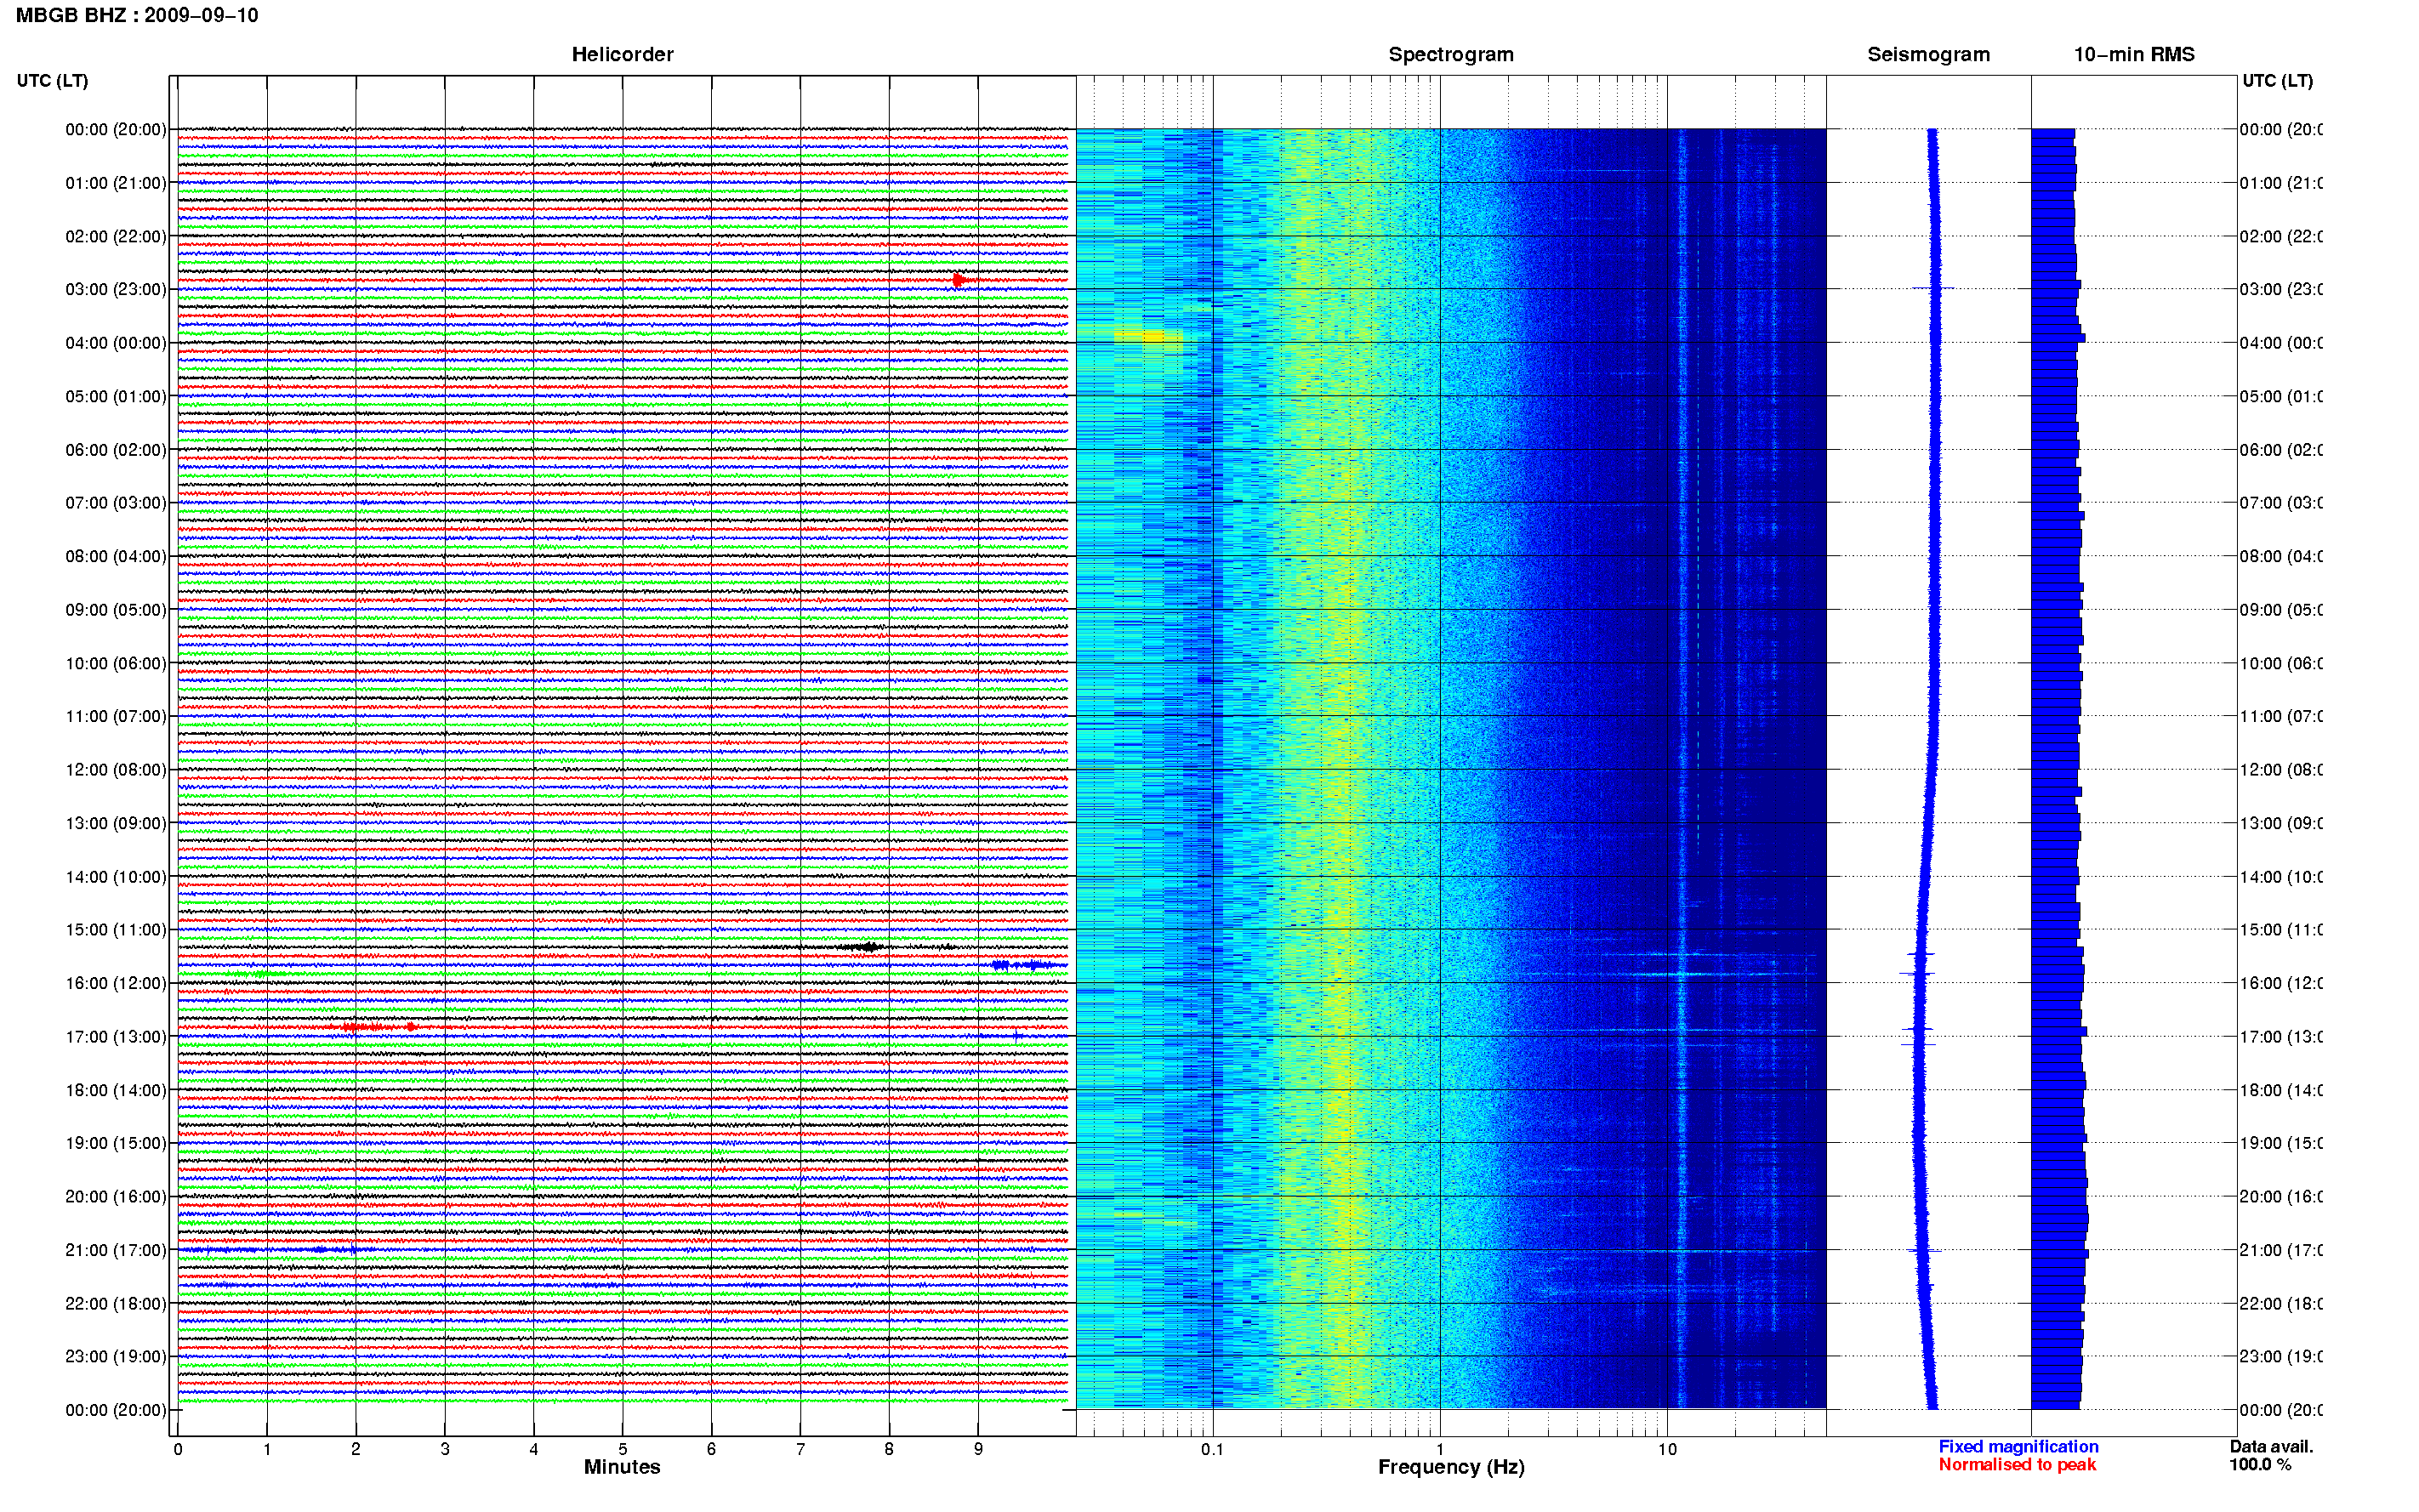Image resolution: width=2419 pixels, height=1512 pixels.
Task: Click the '0.1' frequency tick label
Action: click(1213, 1449)
